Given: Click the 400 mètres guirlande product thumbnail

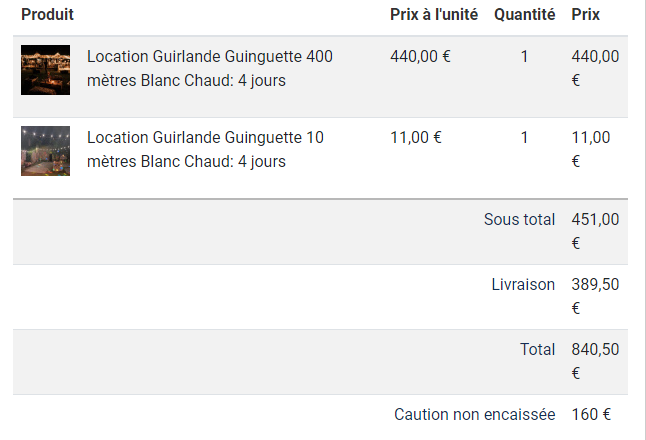Looking at the screenshot, I should click(x=45, y=70).
